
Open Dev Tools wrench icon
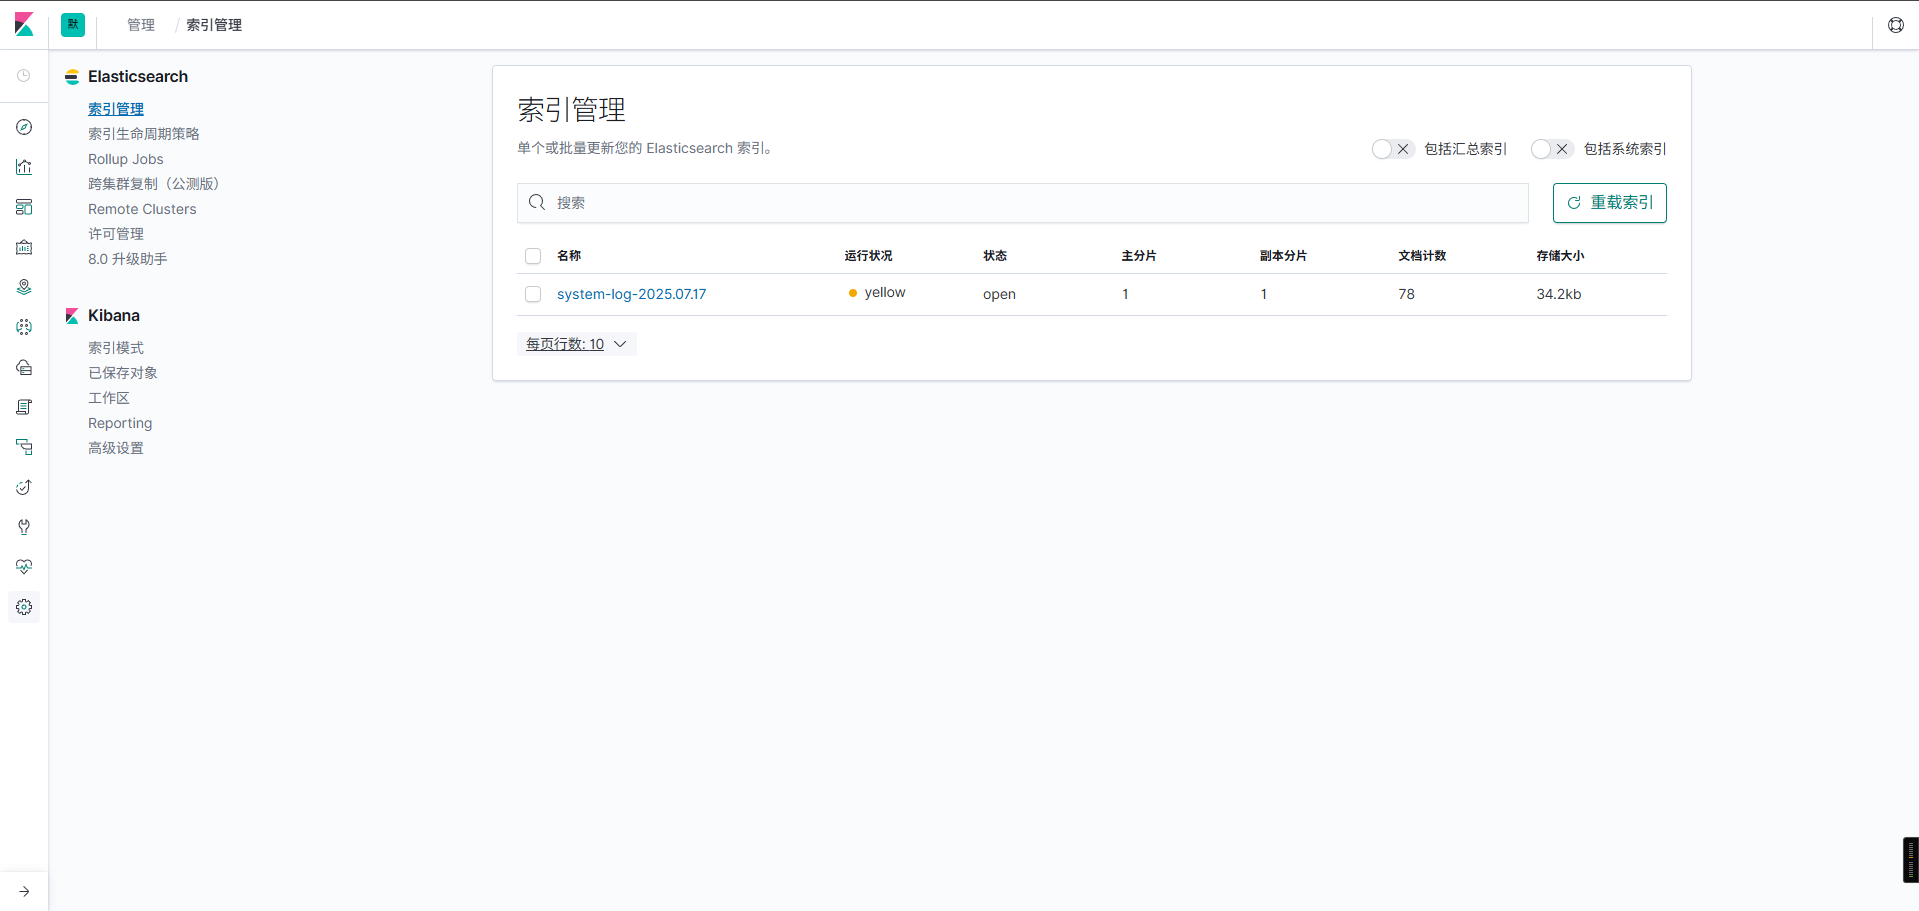pyautogui.click(x=24, y=527)
